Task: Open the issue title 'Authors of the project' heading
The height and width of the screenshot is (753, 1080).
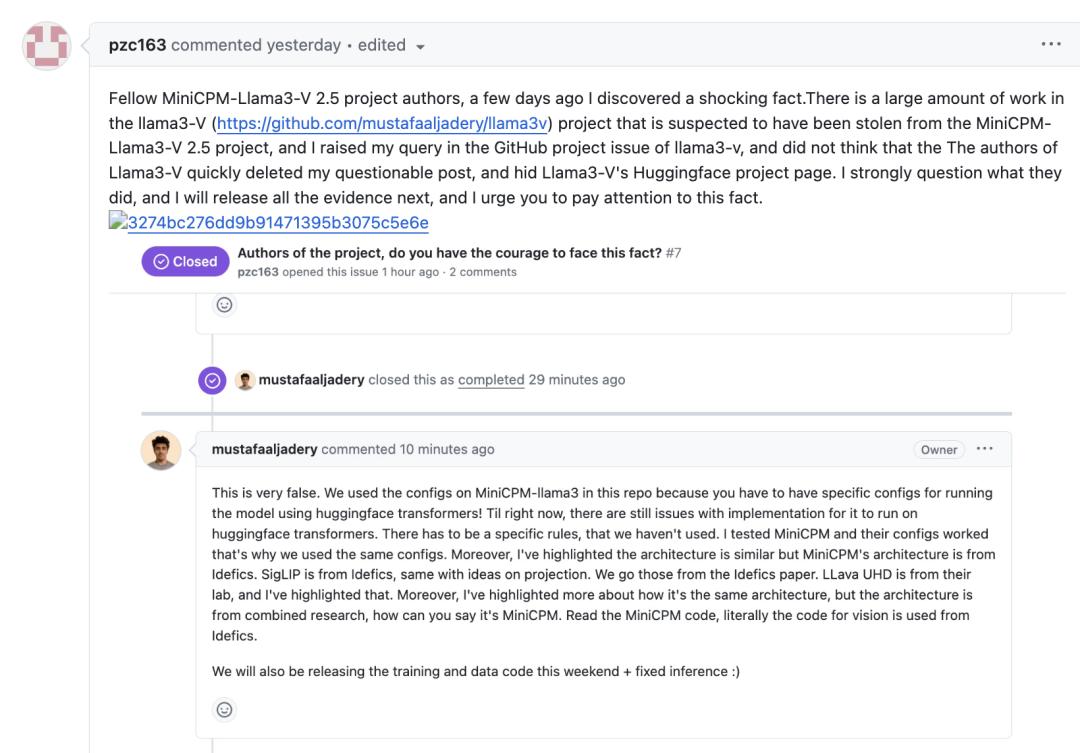Action: pyautogui.click(x=450, y=253)
